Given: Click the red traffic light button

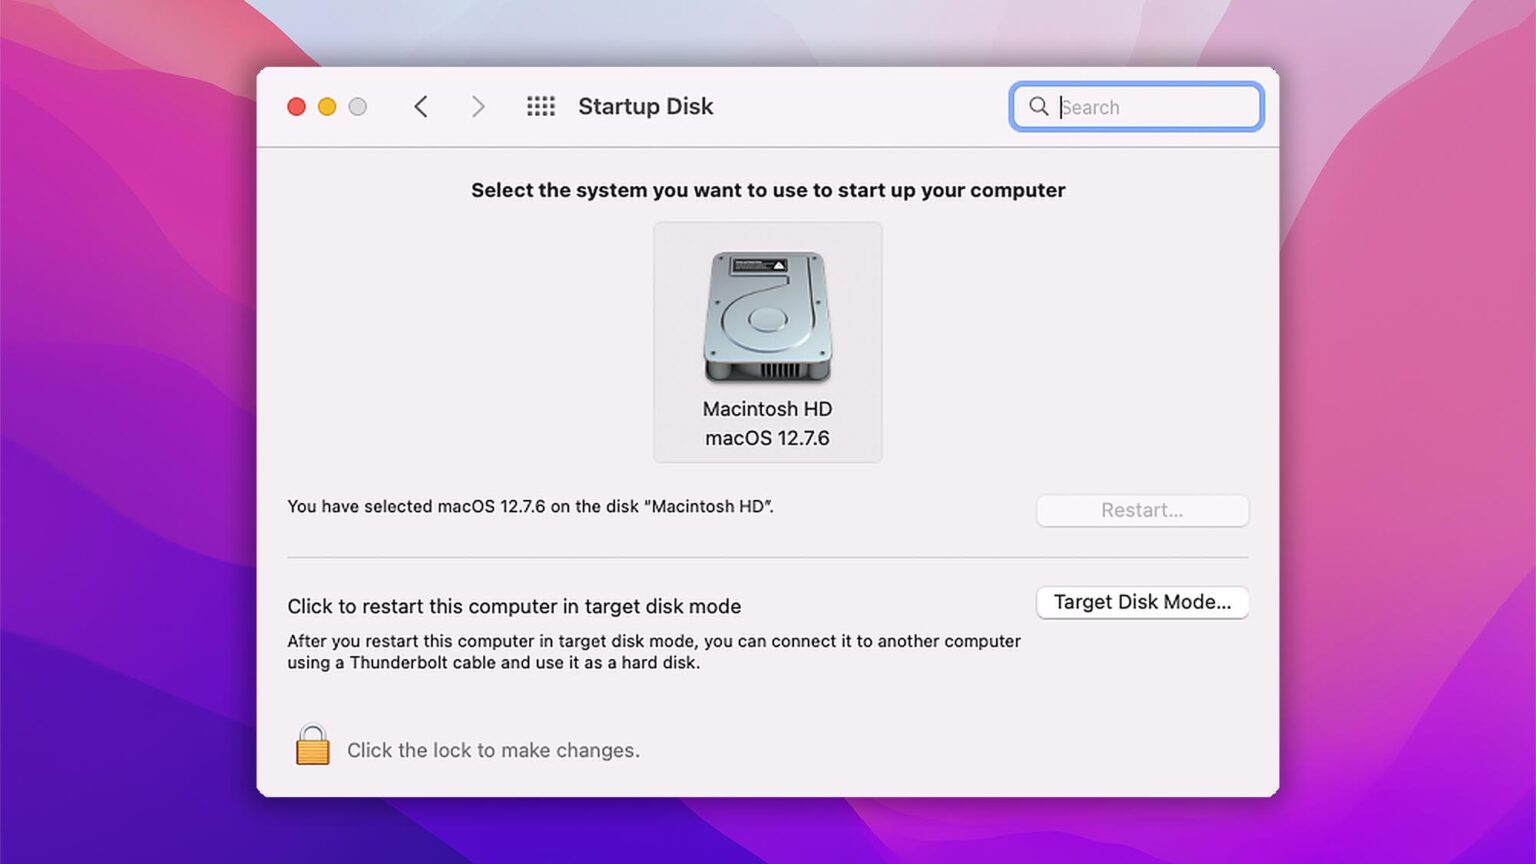Looking at the screenshot, I should [x=296, y=106].
